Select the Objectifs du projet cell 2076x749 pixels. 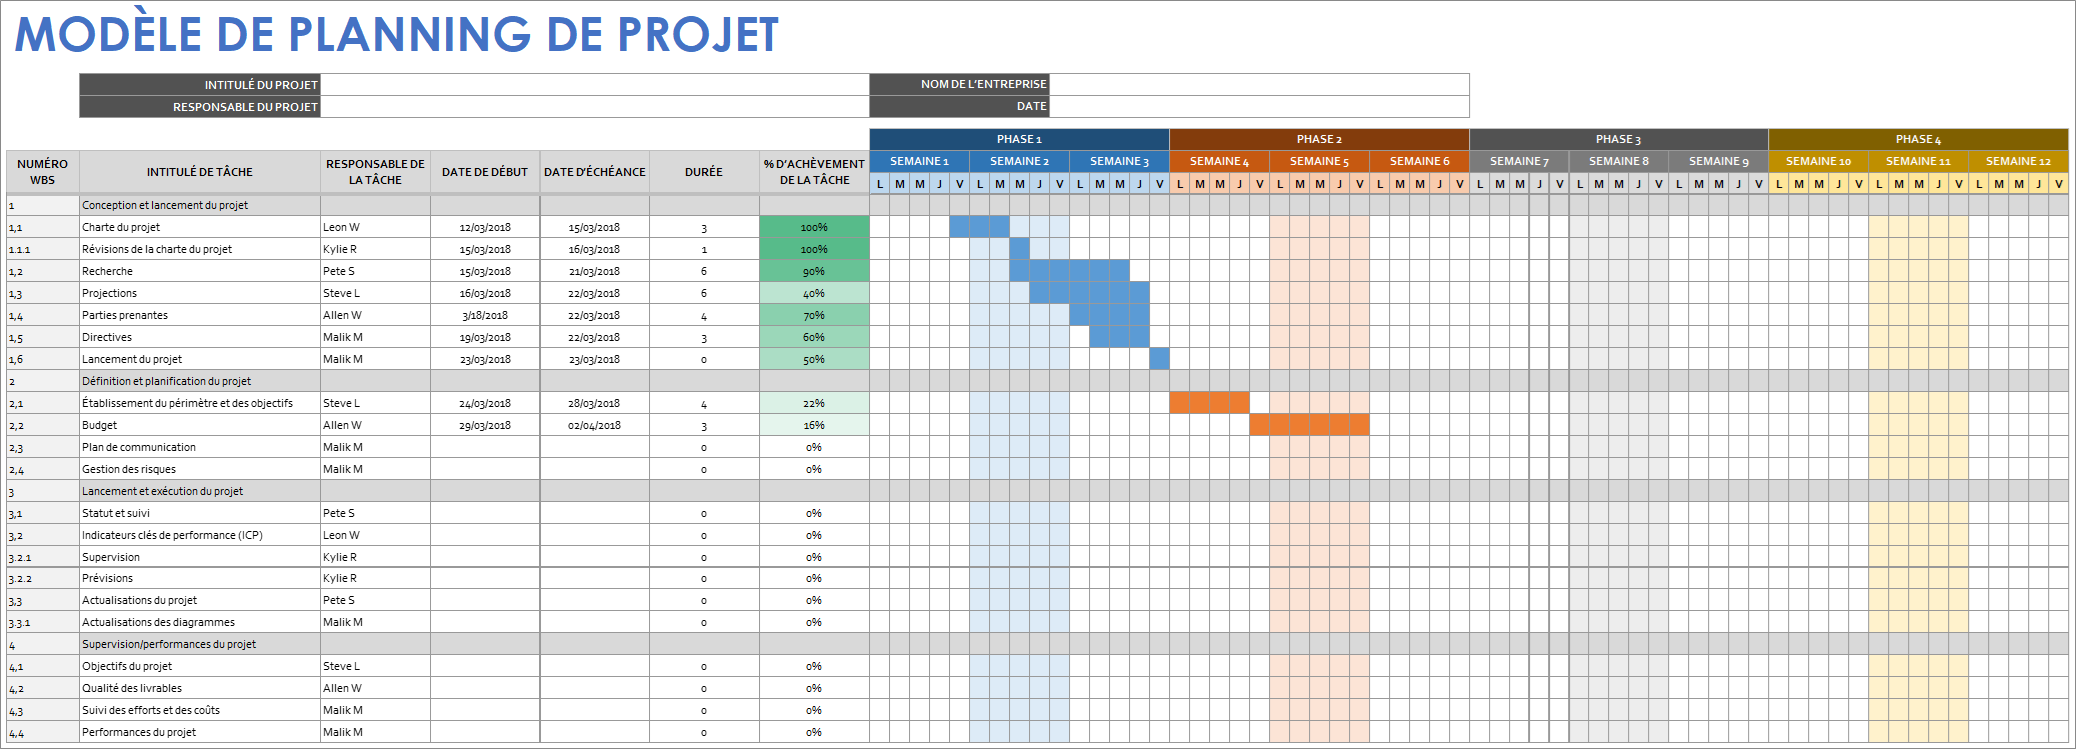(200, 666)
